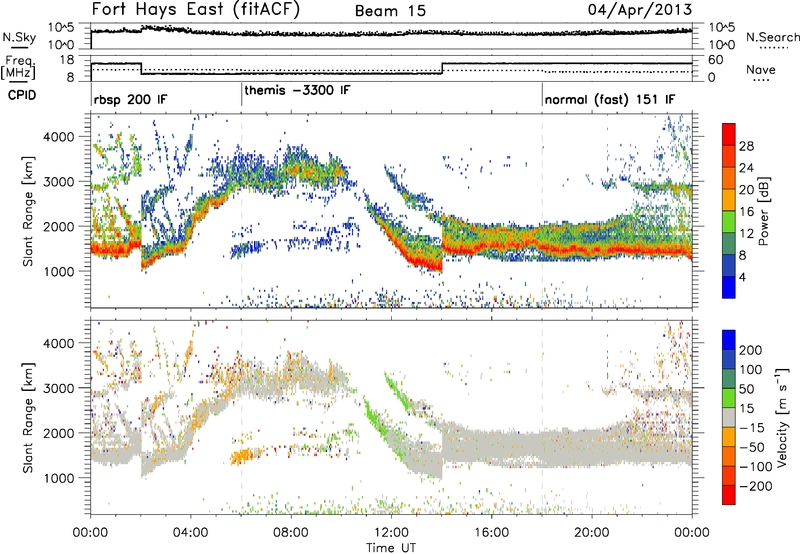Click the 'themis -3300 IF' CPID marker
800x554 pixels.
297,90
